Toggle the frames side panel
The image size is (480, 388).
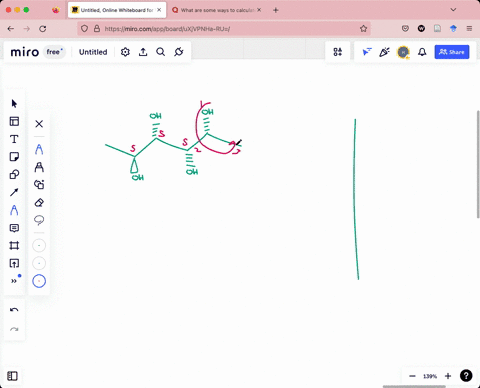pyautogui.click(x=12, y=376)
